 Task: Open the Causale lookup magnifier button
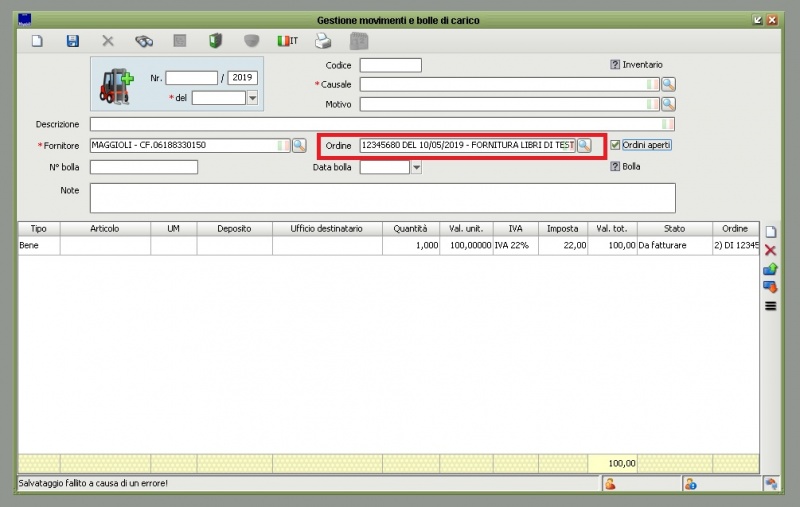(668, 85)
